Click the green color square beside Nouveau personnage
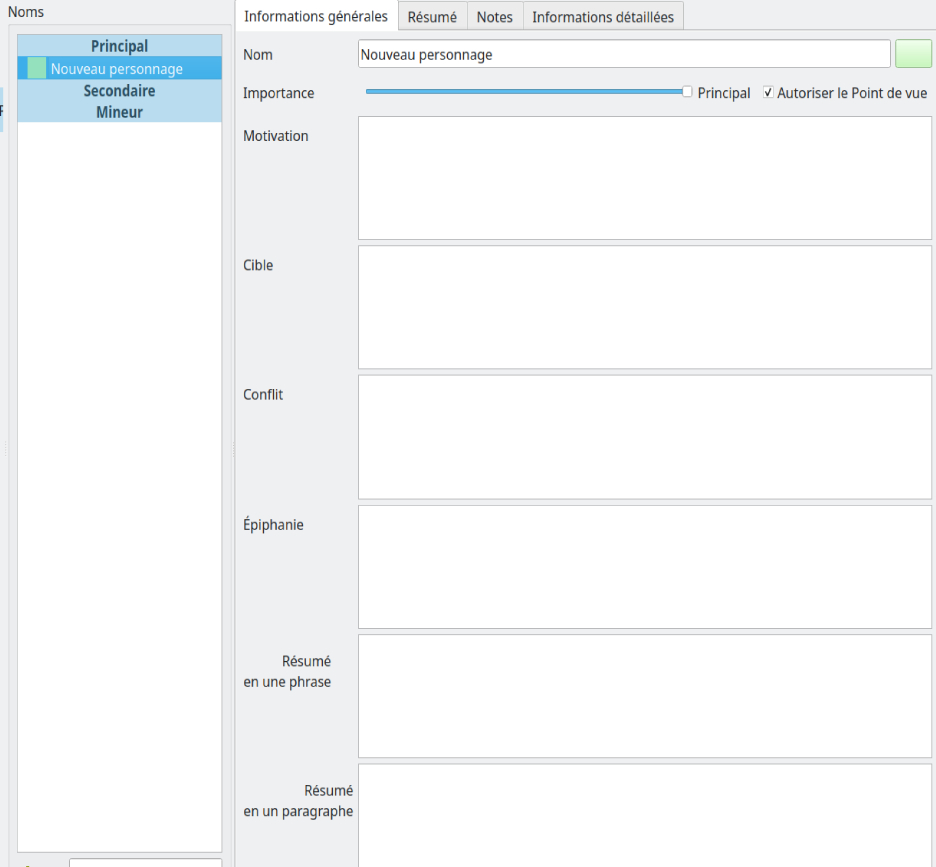 tap(36, 69)
